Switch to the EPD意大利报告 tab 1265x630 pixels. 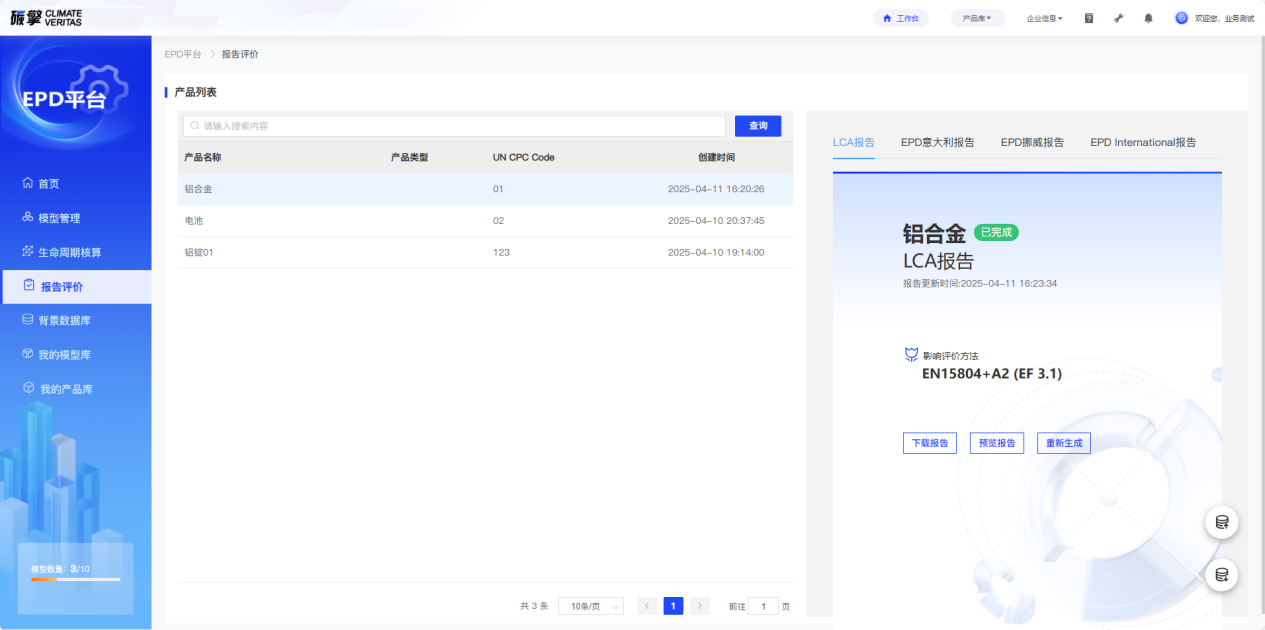pos(937,143)
